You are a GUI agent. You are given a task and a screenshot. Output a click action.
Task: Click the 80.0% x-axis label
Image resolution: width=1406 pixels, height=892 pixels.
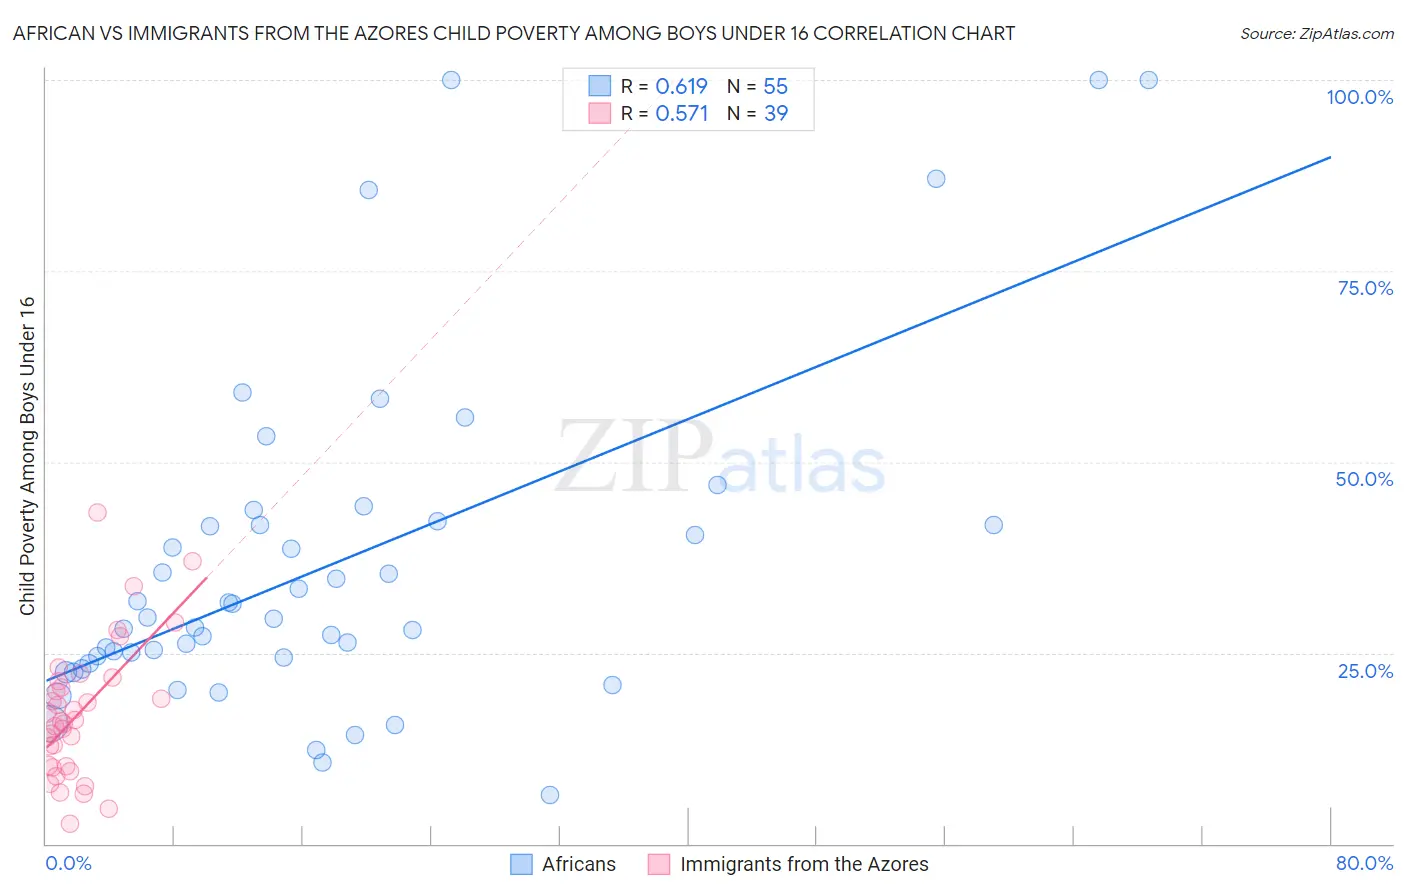pos(1364,863)
